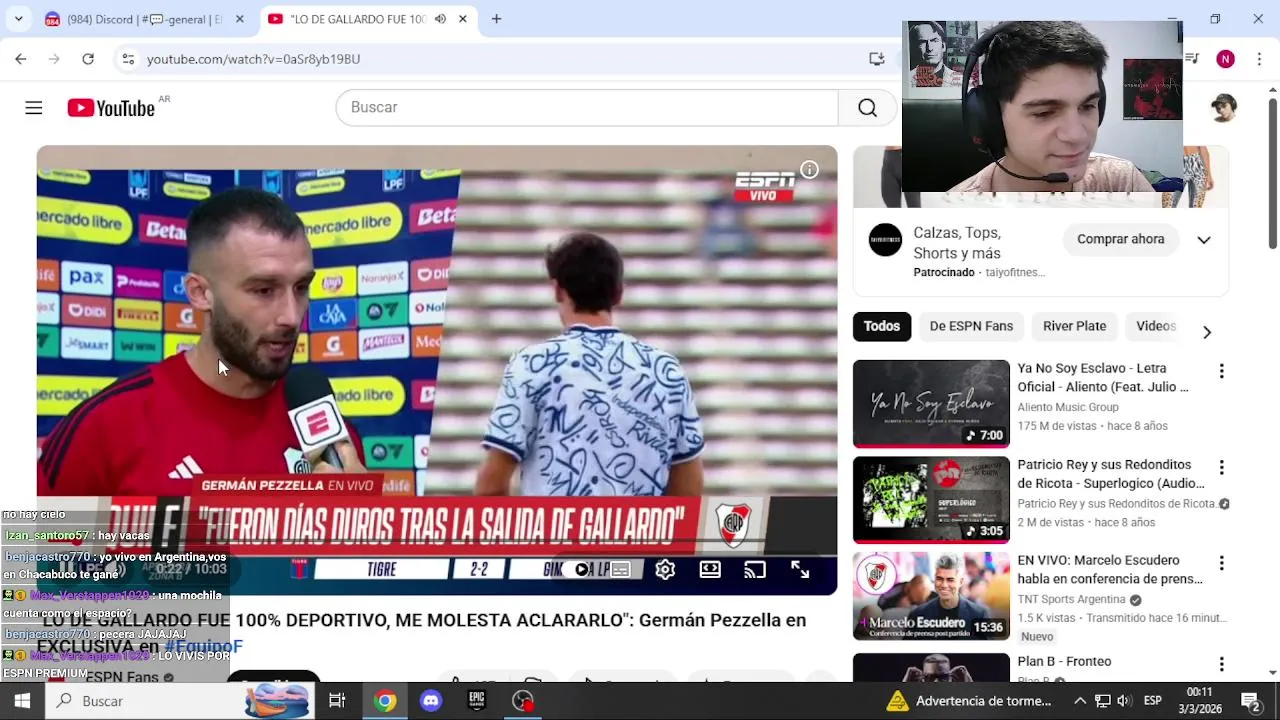The image size is (1280, 720).
Task: Click the page vertical scrollbar
Action: tap(1272, 175)
